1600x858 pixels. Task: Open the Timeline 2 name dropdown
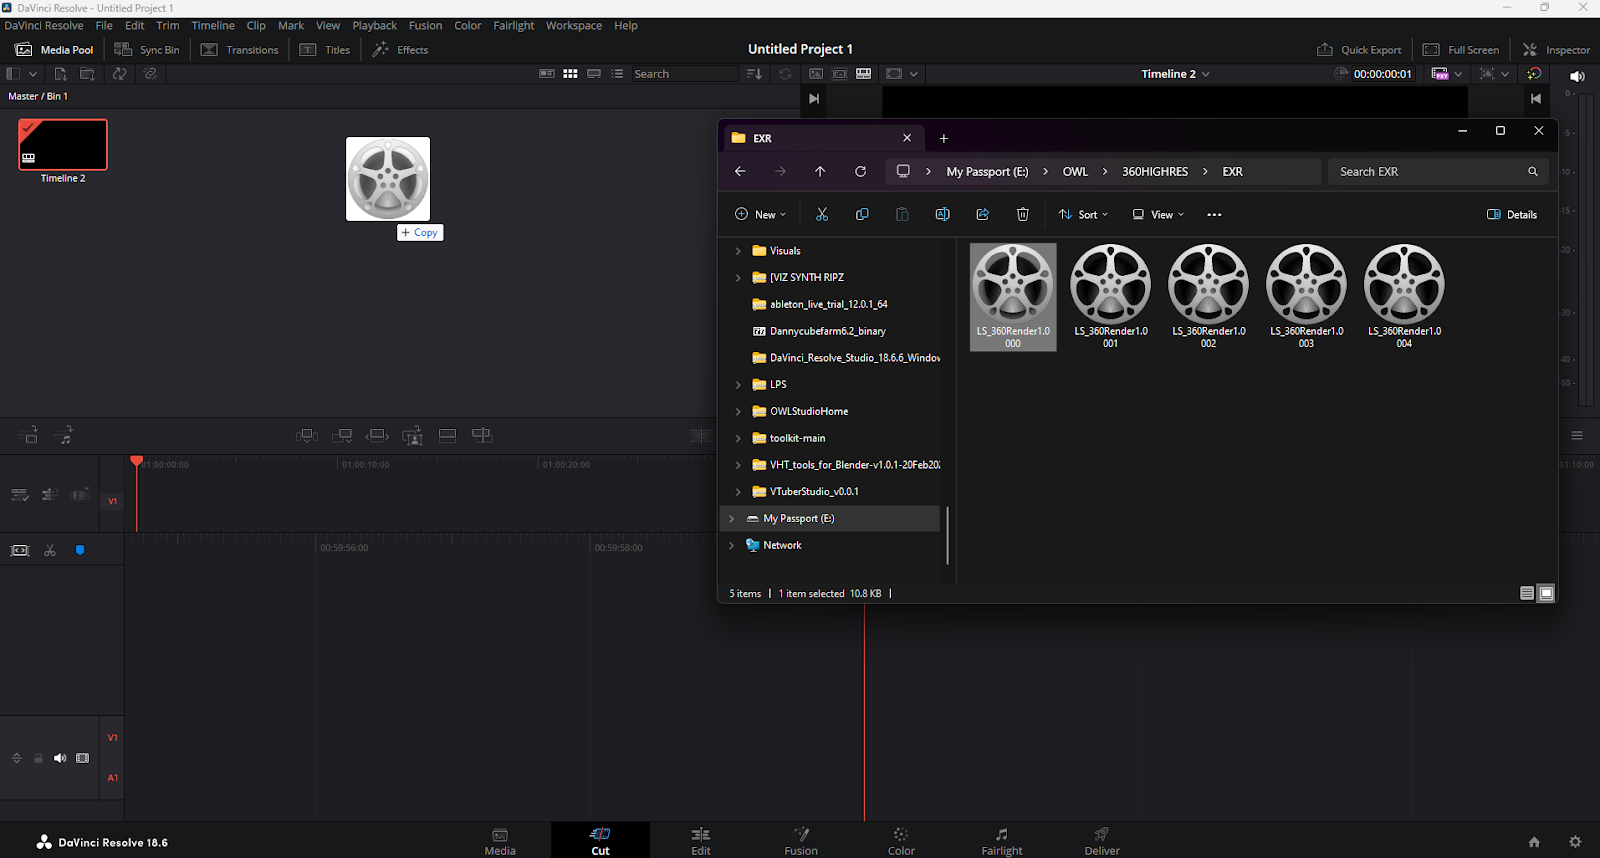pos(1176,74)
